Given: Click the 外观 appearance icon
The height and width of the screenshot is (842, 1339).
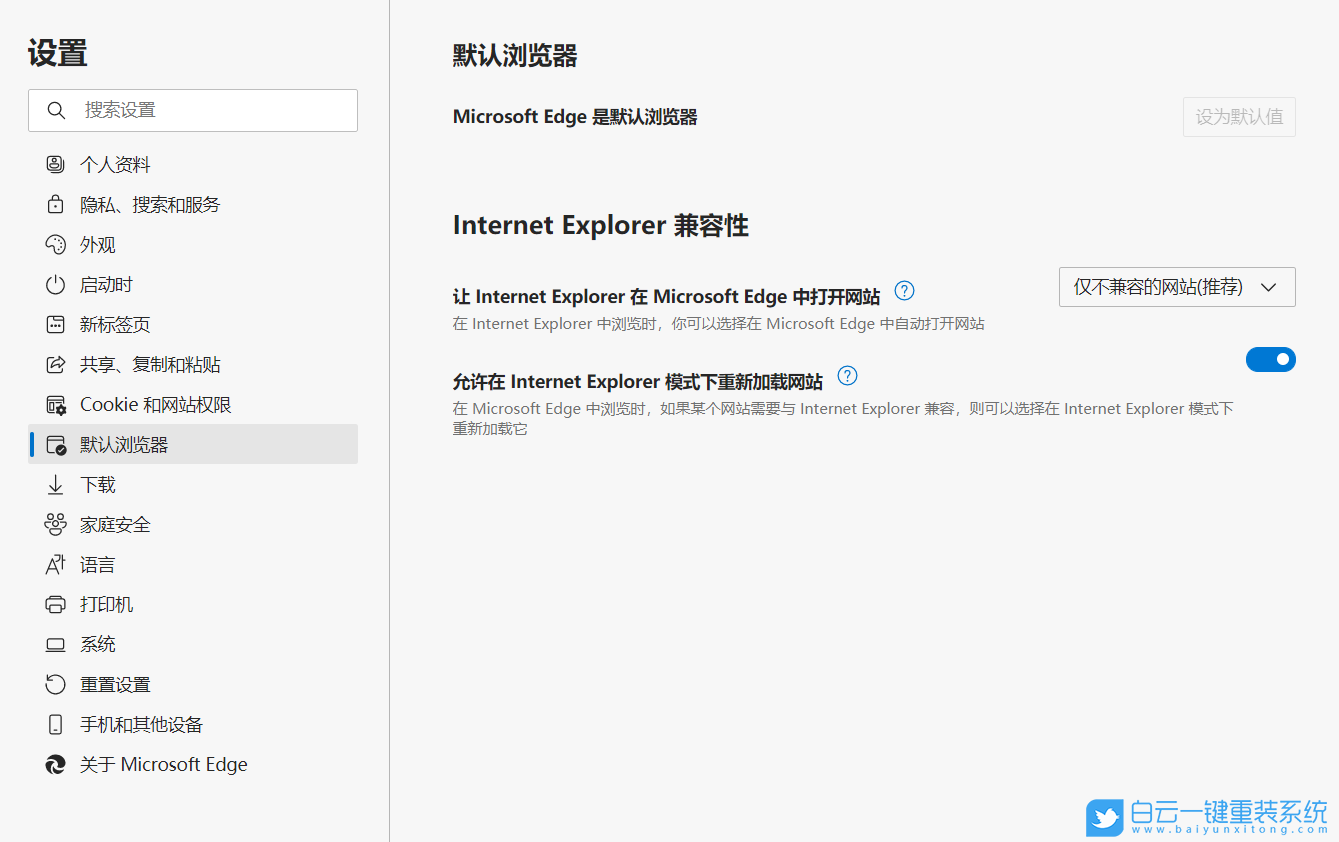Looking at the screenshot, I should (55, 244).
